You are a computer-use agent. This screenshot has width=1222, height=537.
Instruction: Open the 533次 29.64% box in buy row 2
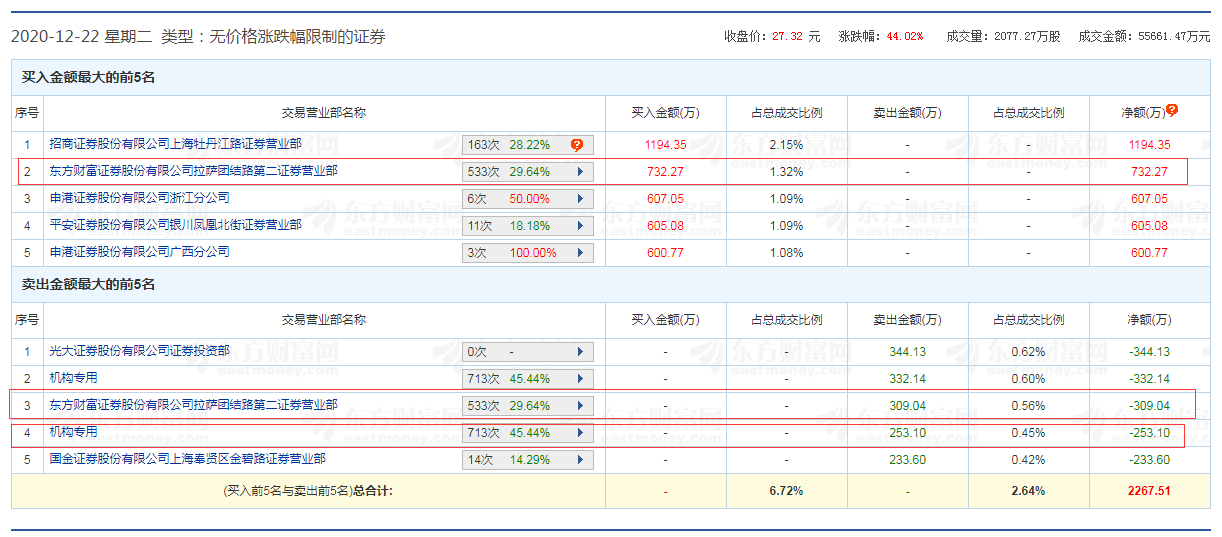528,172
